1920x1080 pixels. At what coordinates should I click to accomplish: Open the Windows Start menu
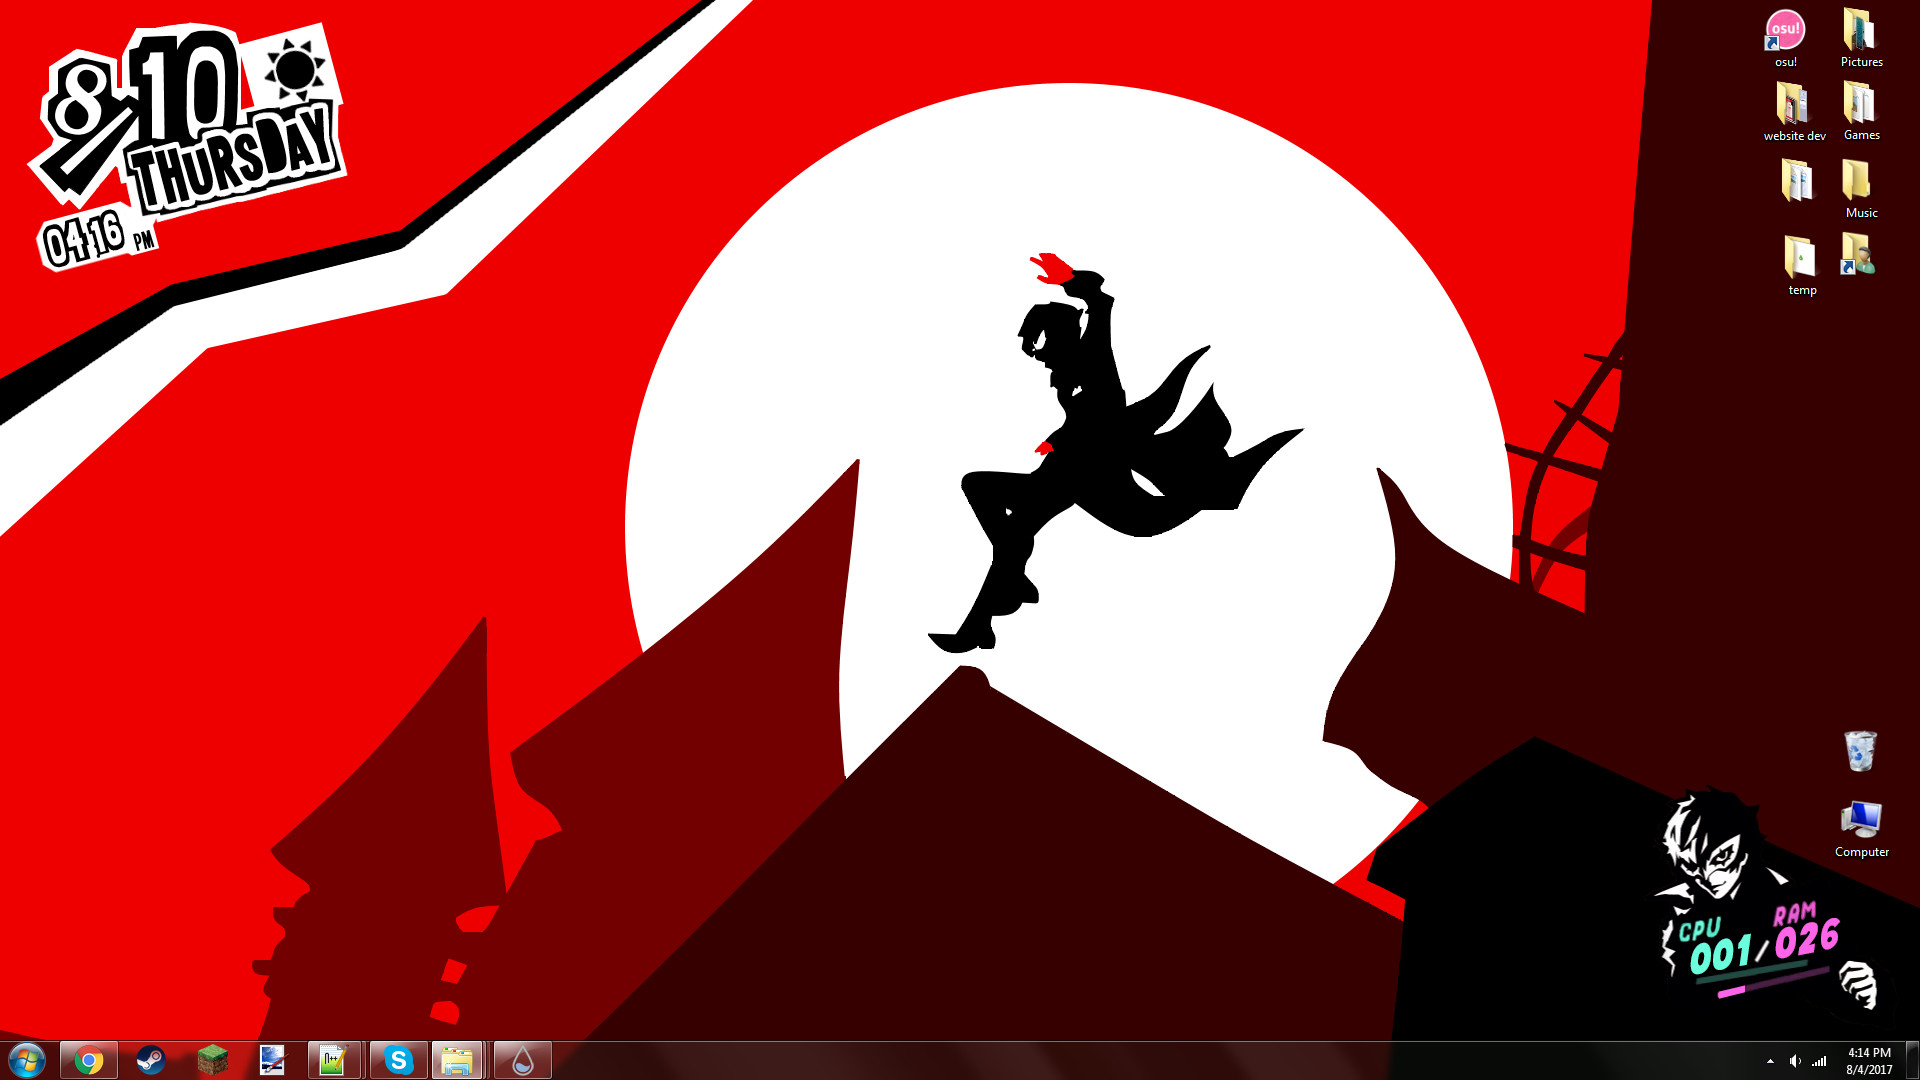point(27,1060)
